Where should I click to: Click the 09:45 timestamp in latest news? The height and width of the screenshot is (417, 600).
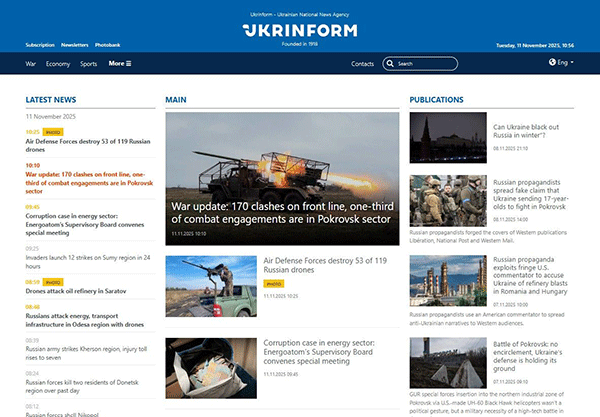[x=33, y=207]
